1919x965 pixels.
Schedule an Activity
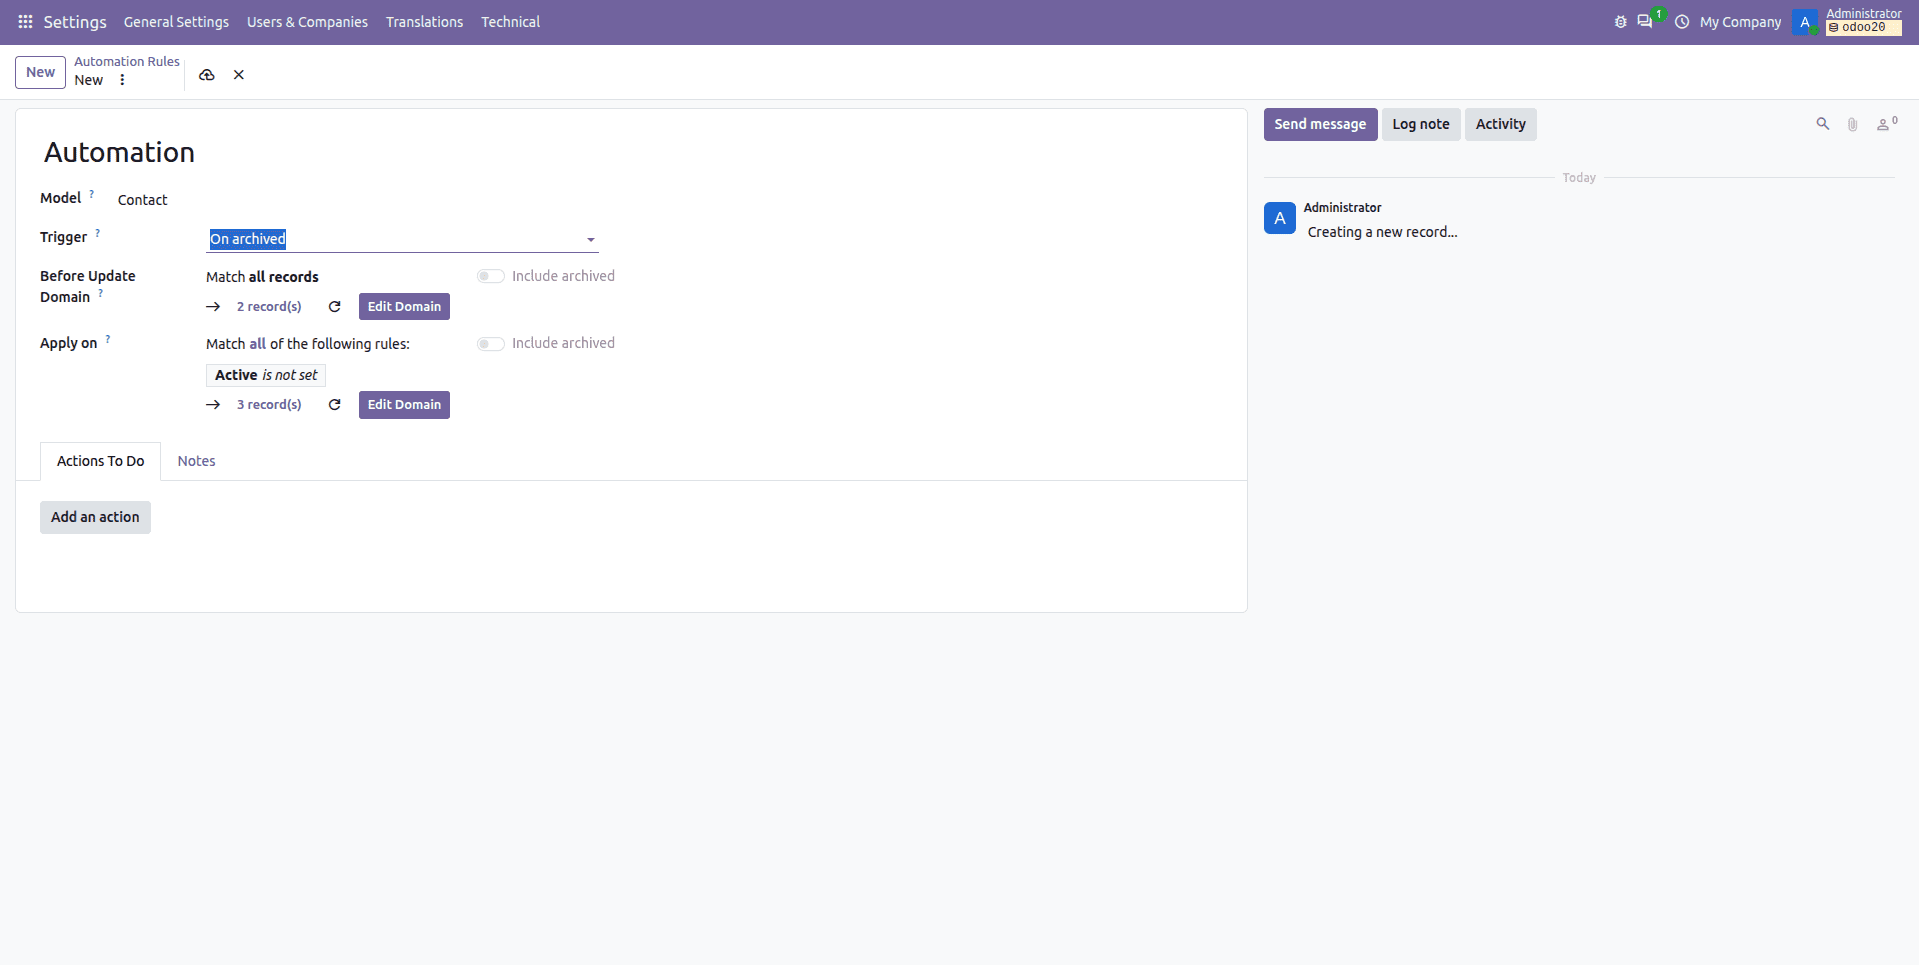[1500, 124]
